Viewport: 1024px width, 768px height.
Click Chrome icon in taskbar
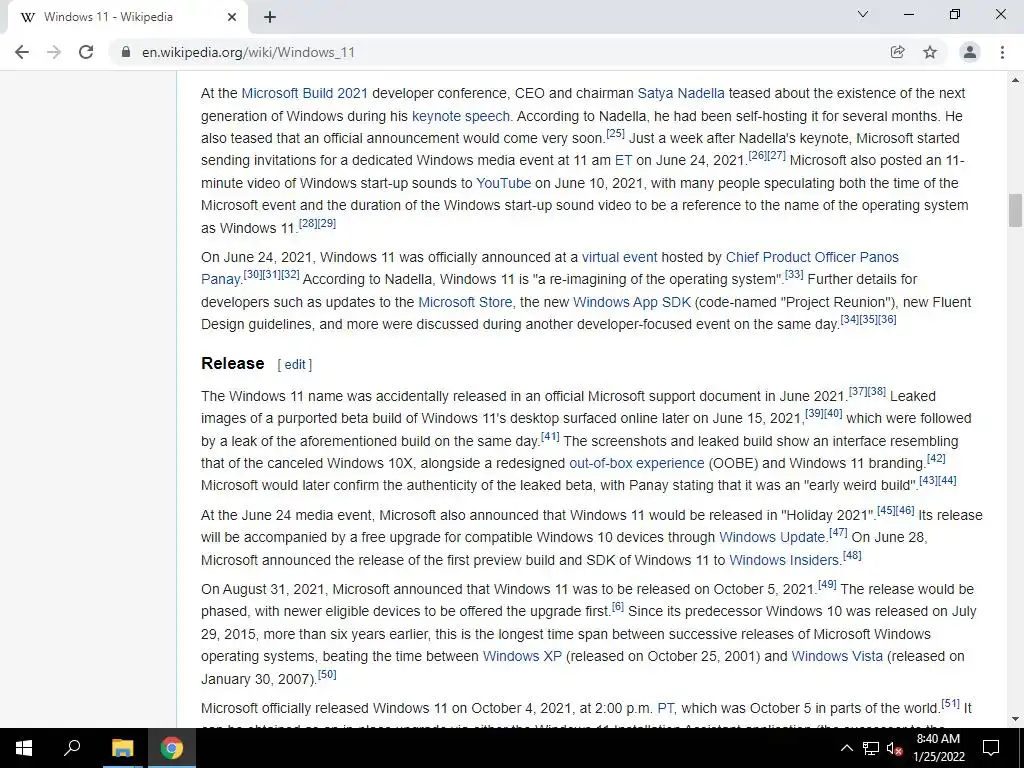(x=172, y=748)
